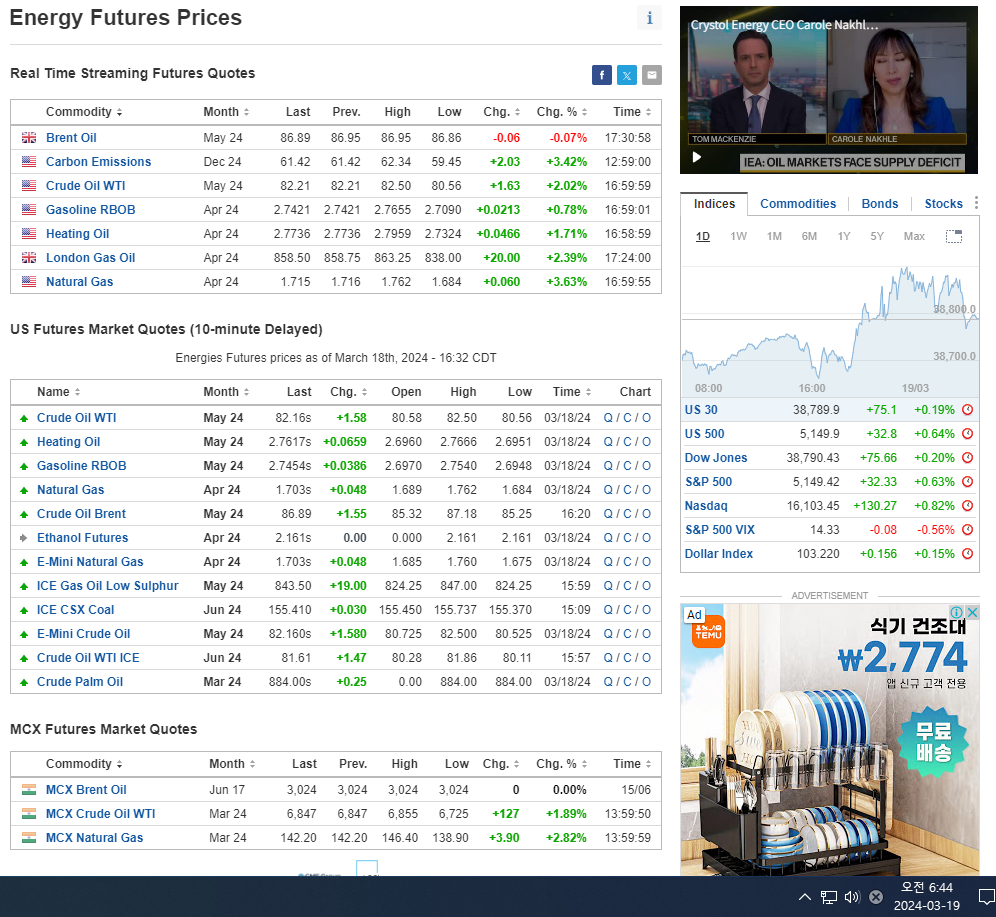Open the taskbar clock showing 6:44
996x917 pixels.
click(x=927, y=896)
